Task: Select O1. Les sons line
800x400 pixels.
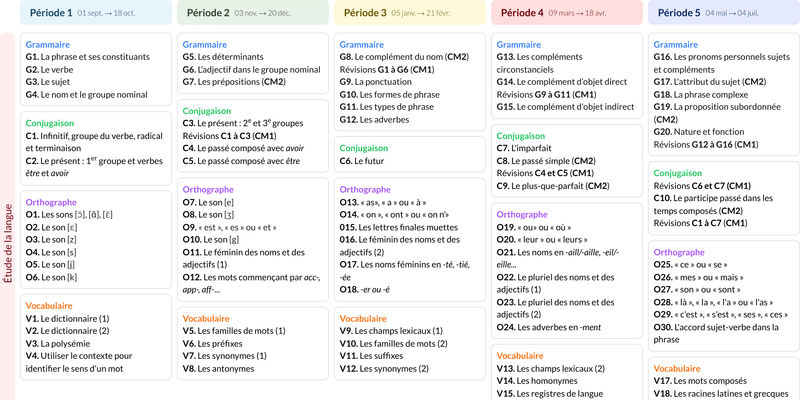Action: (x=69, y=215)
